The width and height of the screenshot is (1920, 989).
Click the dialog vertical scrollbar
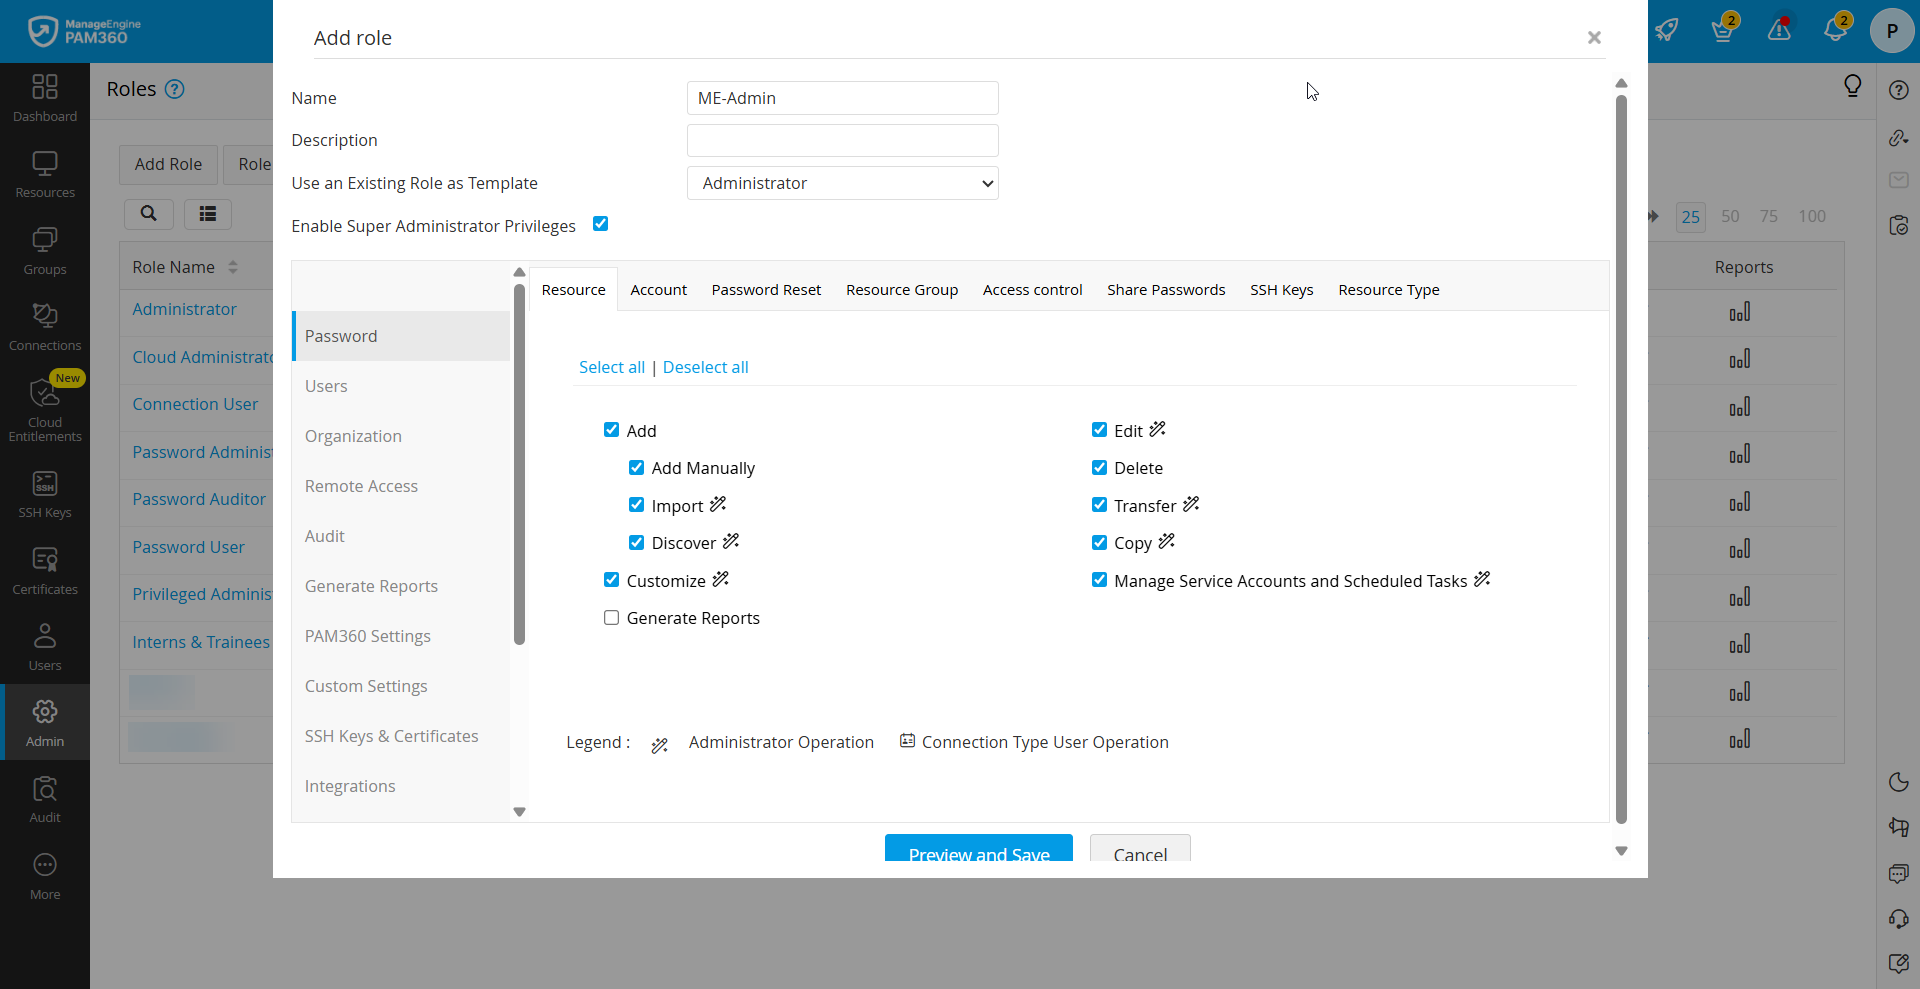click(x=1621, y=460)
